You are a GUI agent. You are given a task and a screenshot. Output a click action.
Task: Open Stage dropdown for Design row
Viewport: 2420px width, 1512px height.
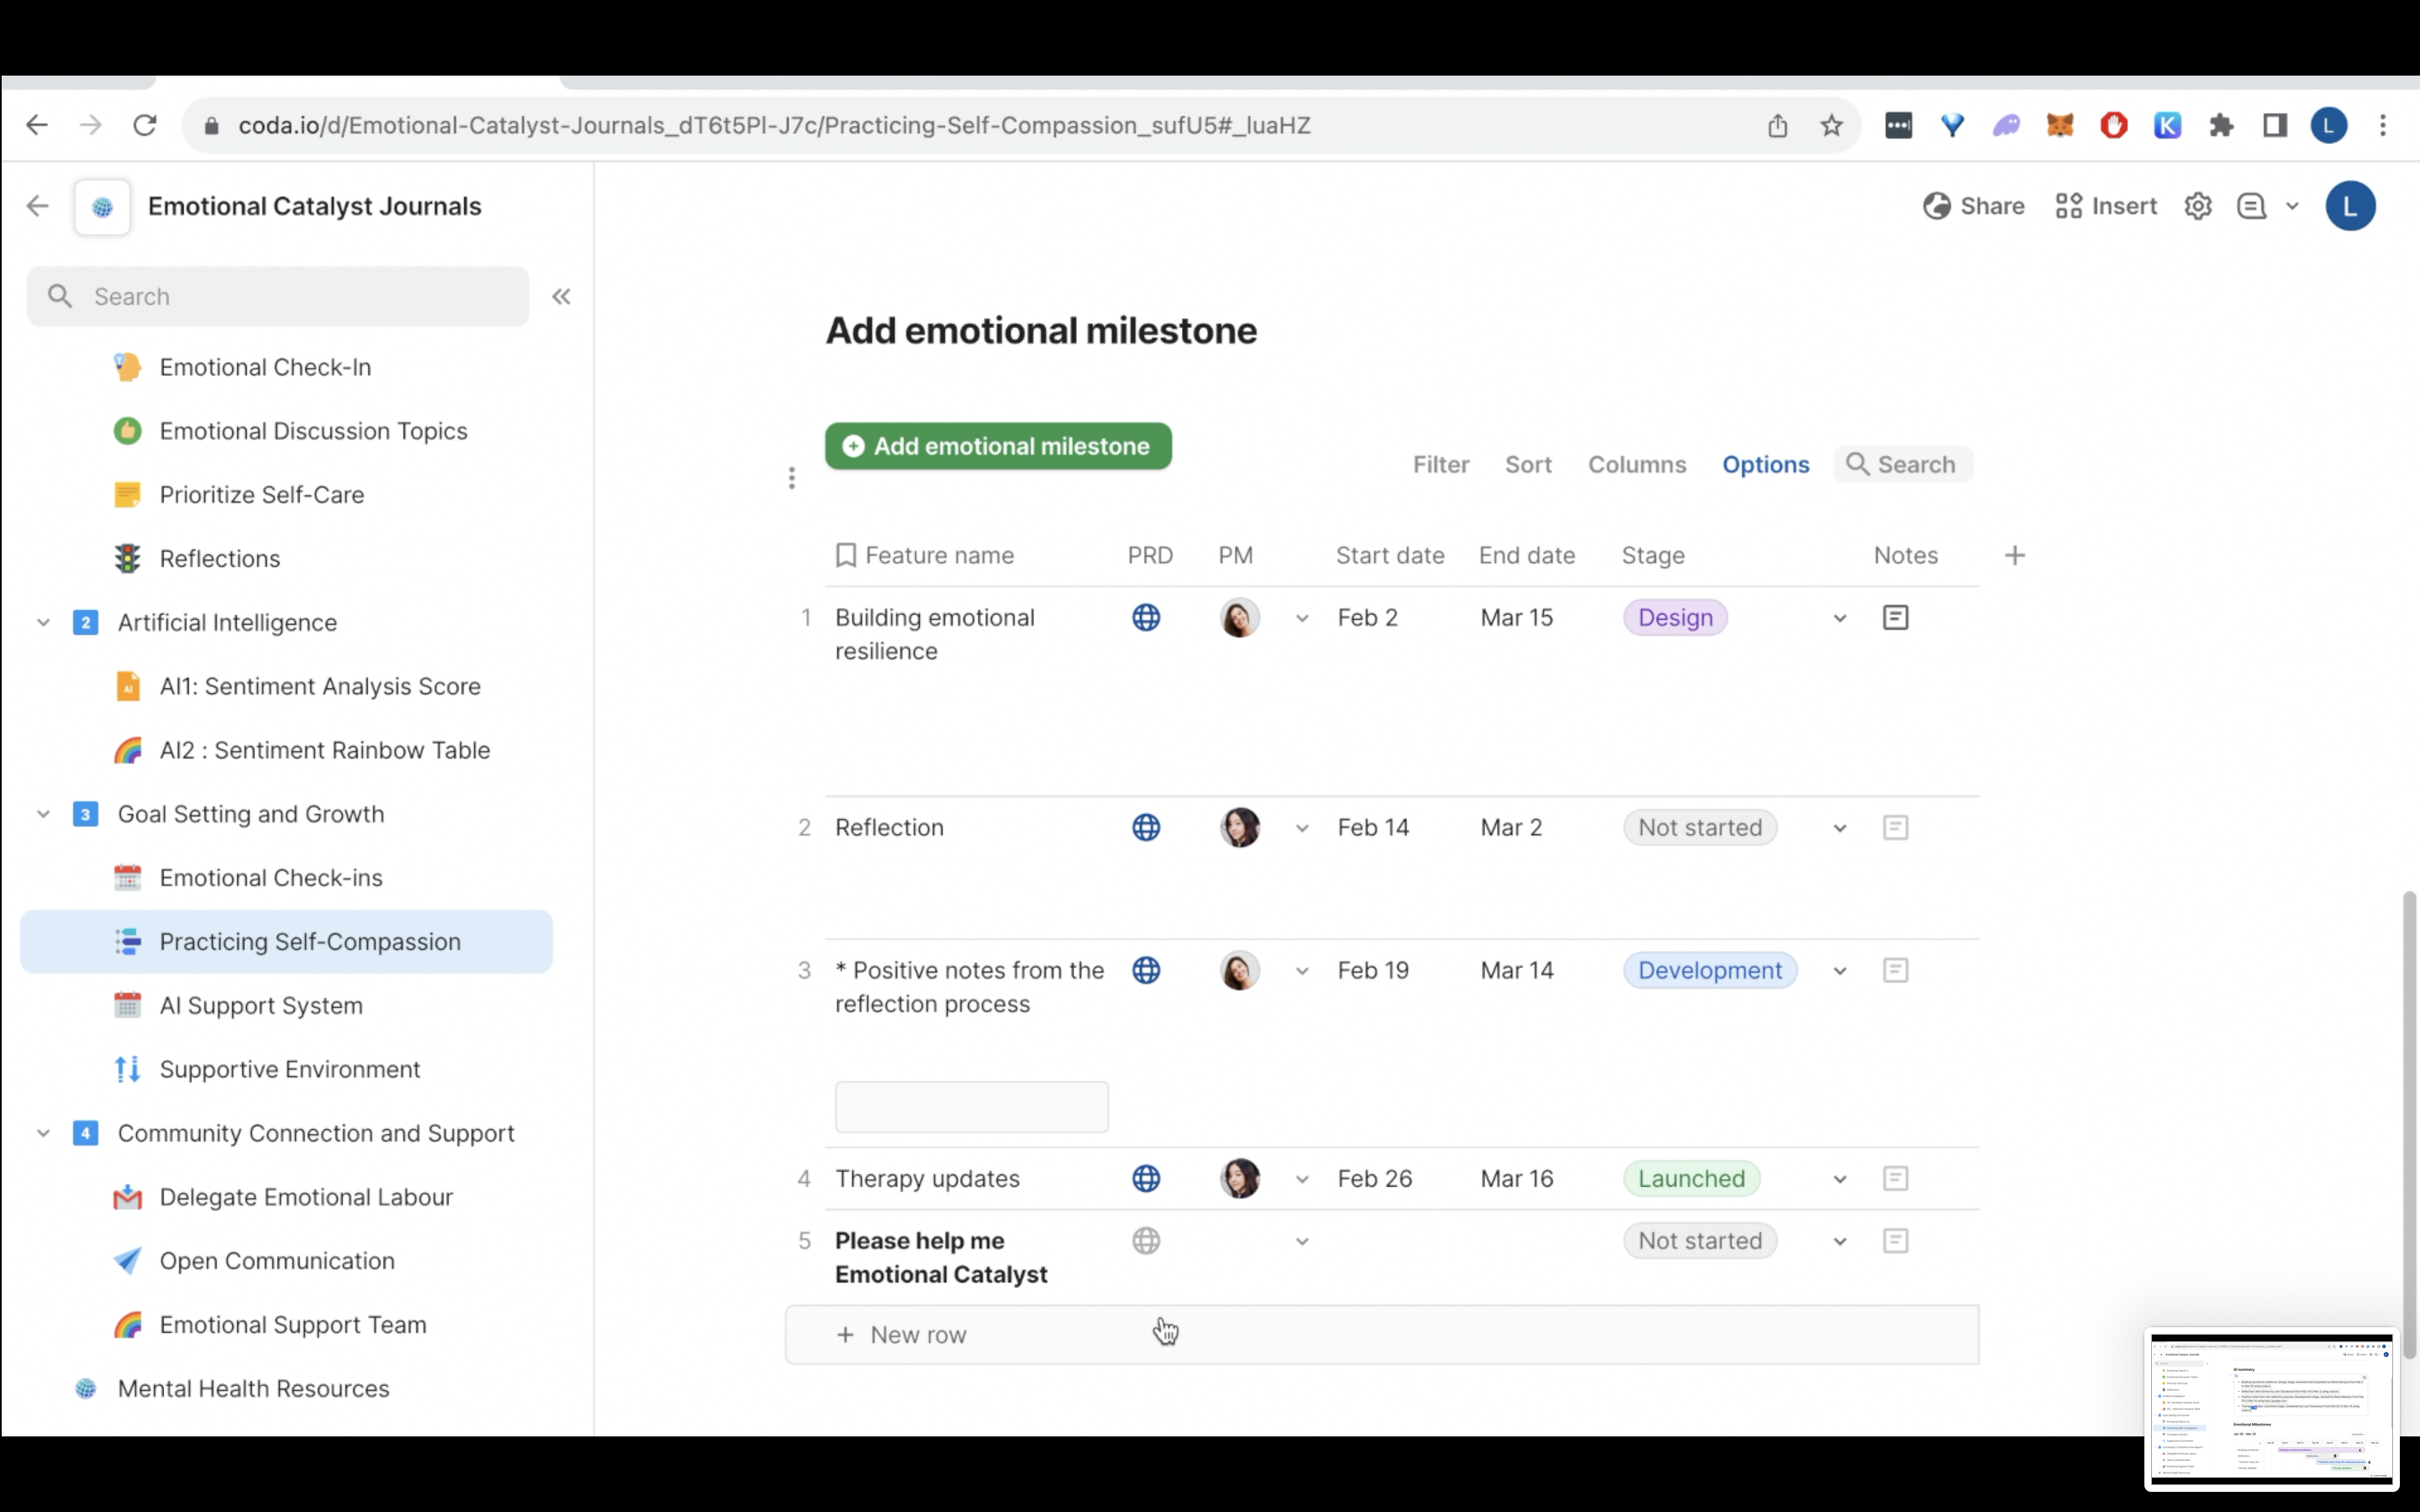[x=1839, y=619]
